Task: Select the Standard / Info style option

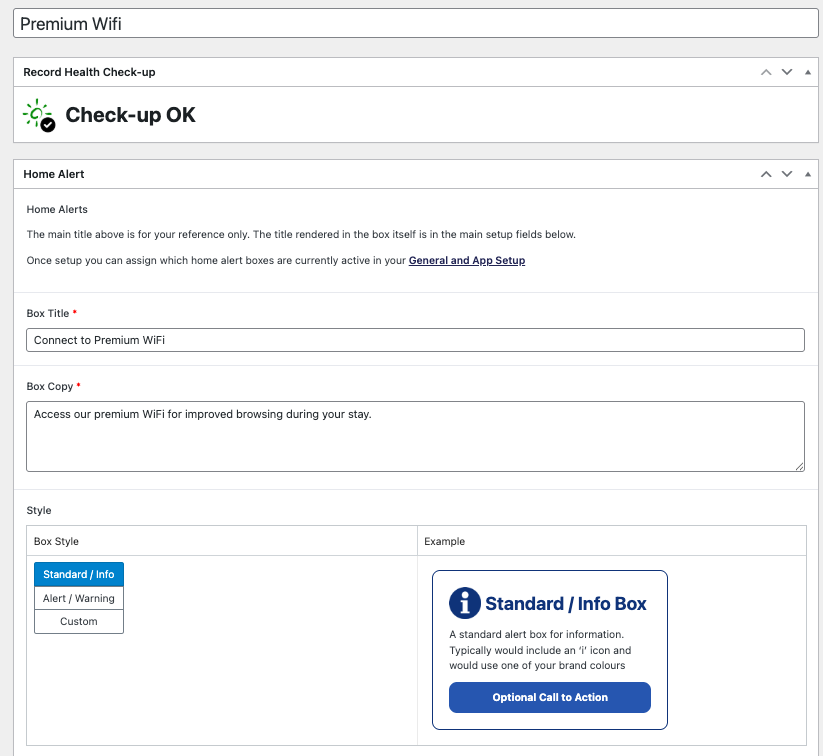Action: (x=78, y=574)
